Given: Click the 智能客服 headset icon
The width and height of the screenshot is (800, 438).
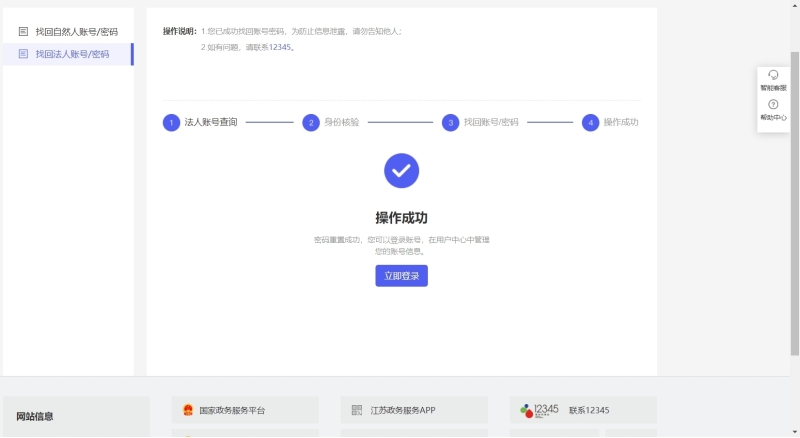Looking at the screenshot, I should click(773, 76).
